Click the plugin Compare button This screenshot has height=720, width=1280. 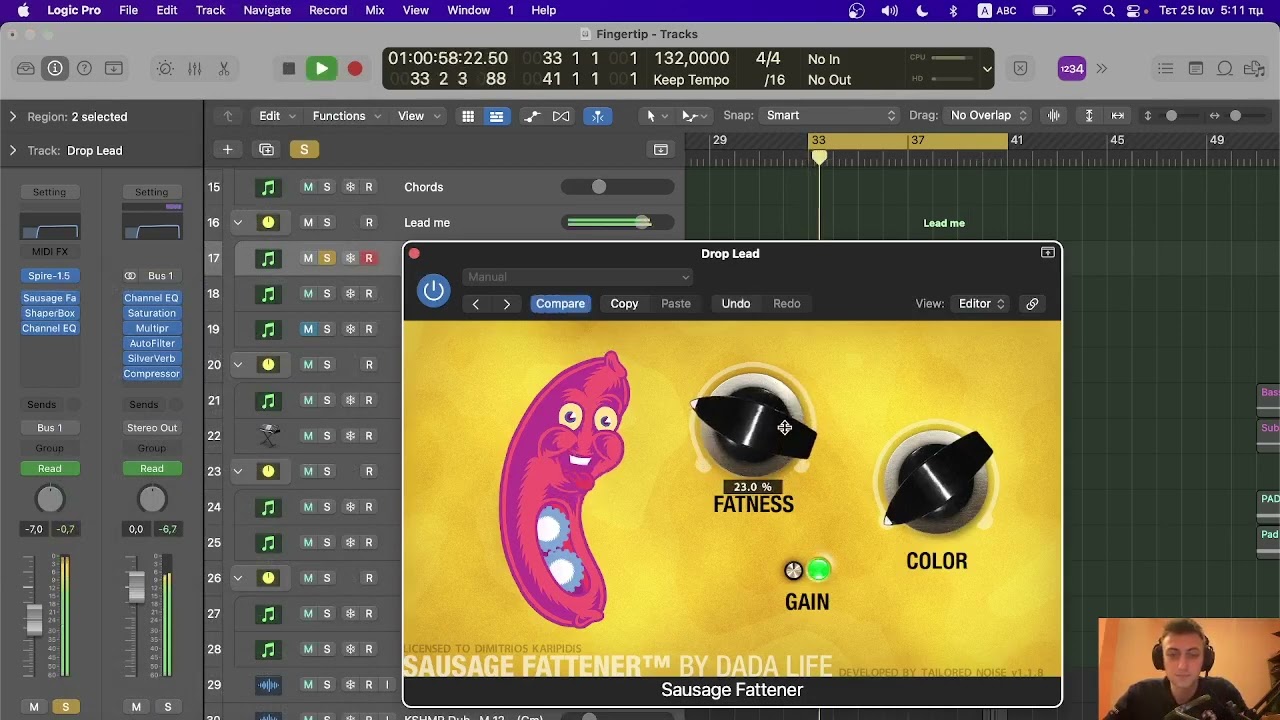[560, 304]
